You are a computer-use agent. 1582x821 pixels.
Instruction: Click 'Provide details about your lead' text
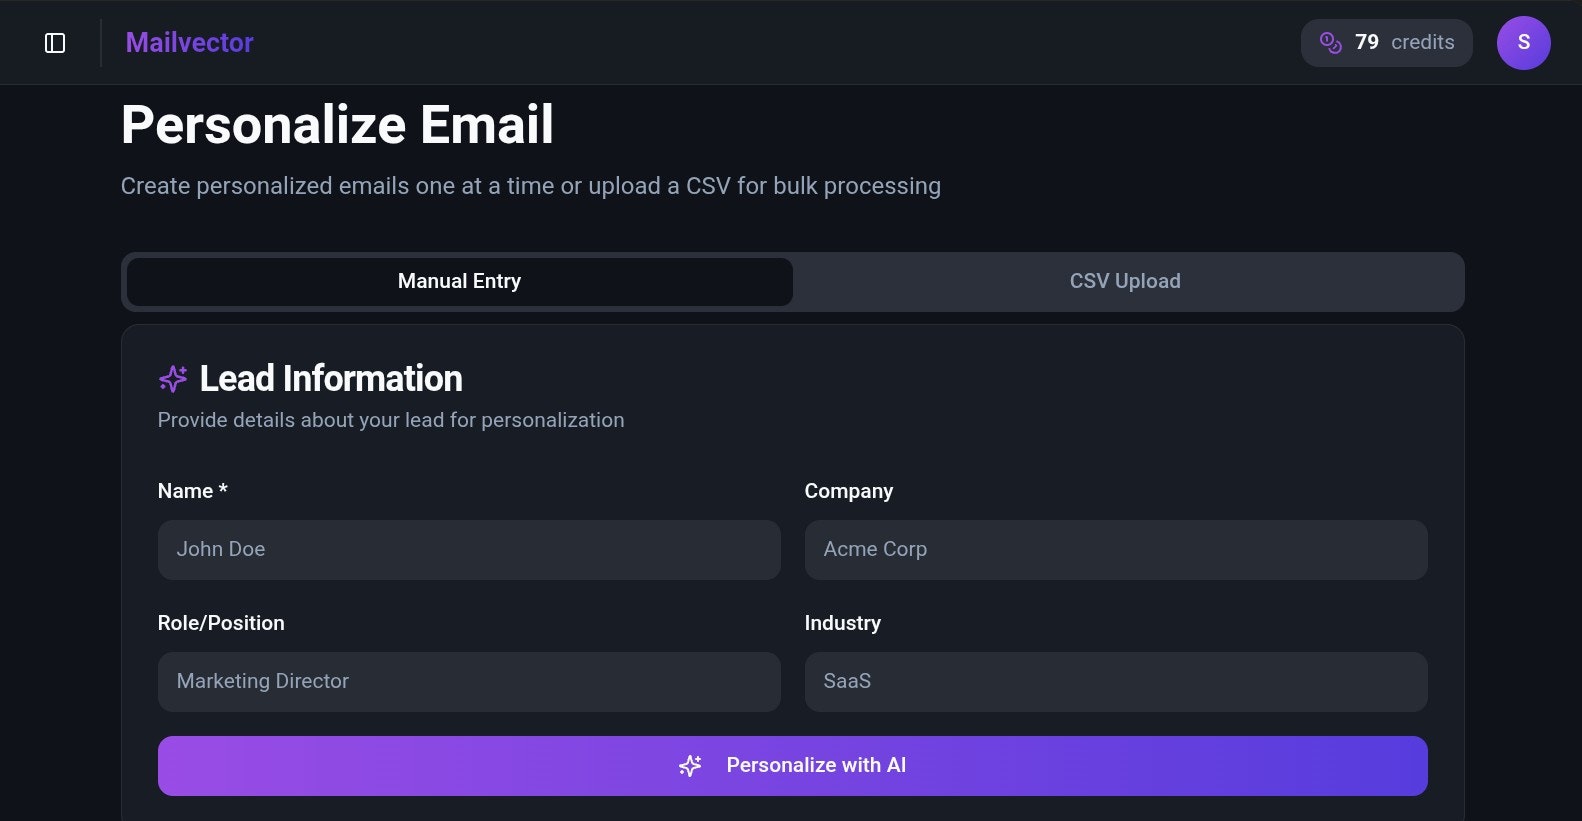point(391,420)
